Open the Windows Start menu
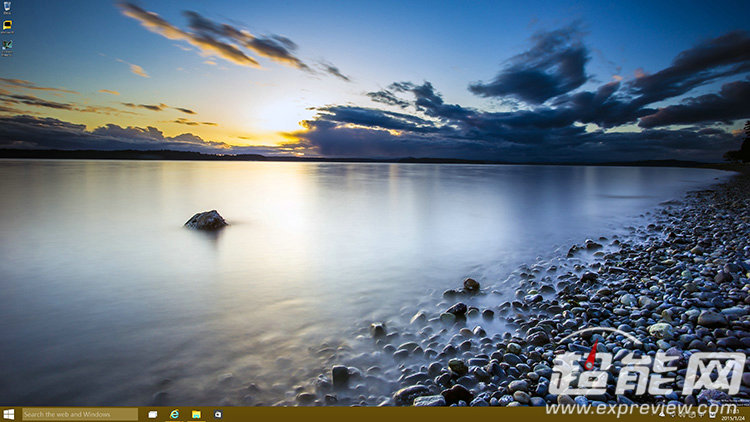 pyautogui.click(x=8, y=414)
